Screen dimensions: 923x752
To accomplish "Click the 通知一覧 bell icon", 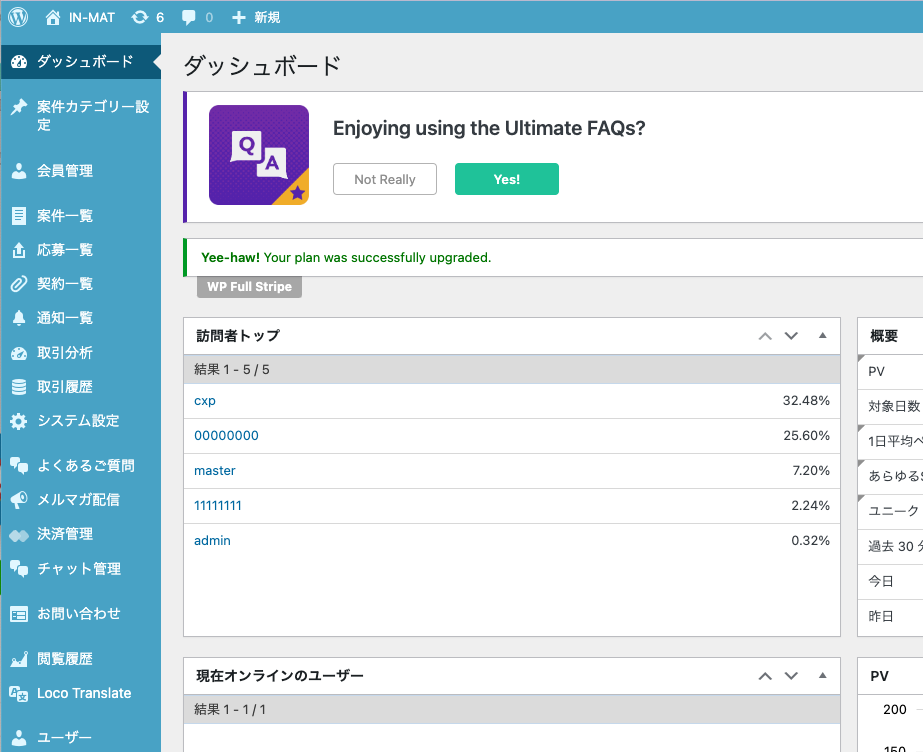I will click(18, 318).
